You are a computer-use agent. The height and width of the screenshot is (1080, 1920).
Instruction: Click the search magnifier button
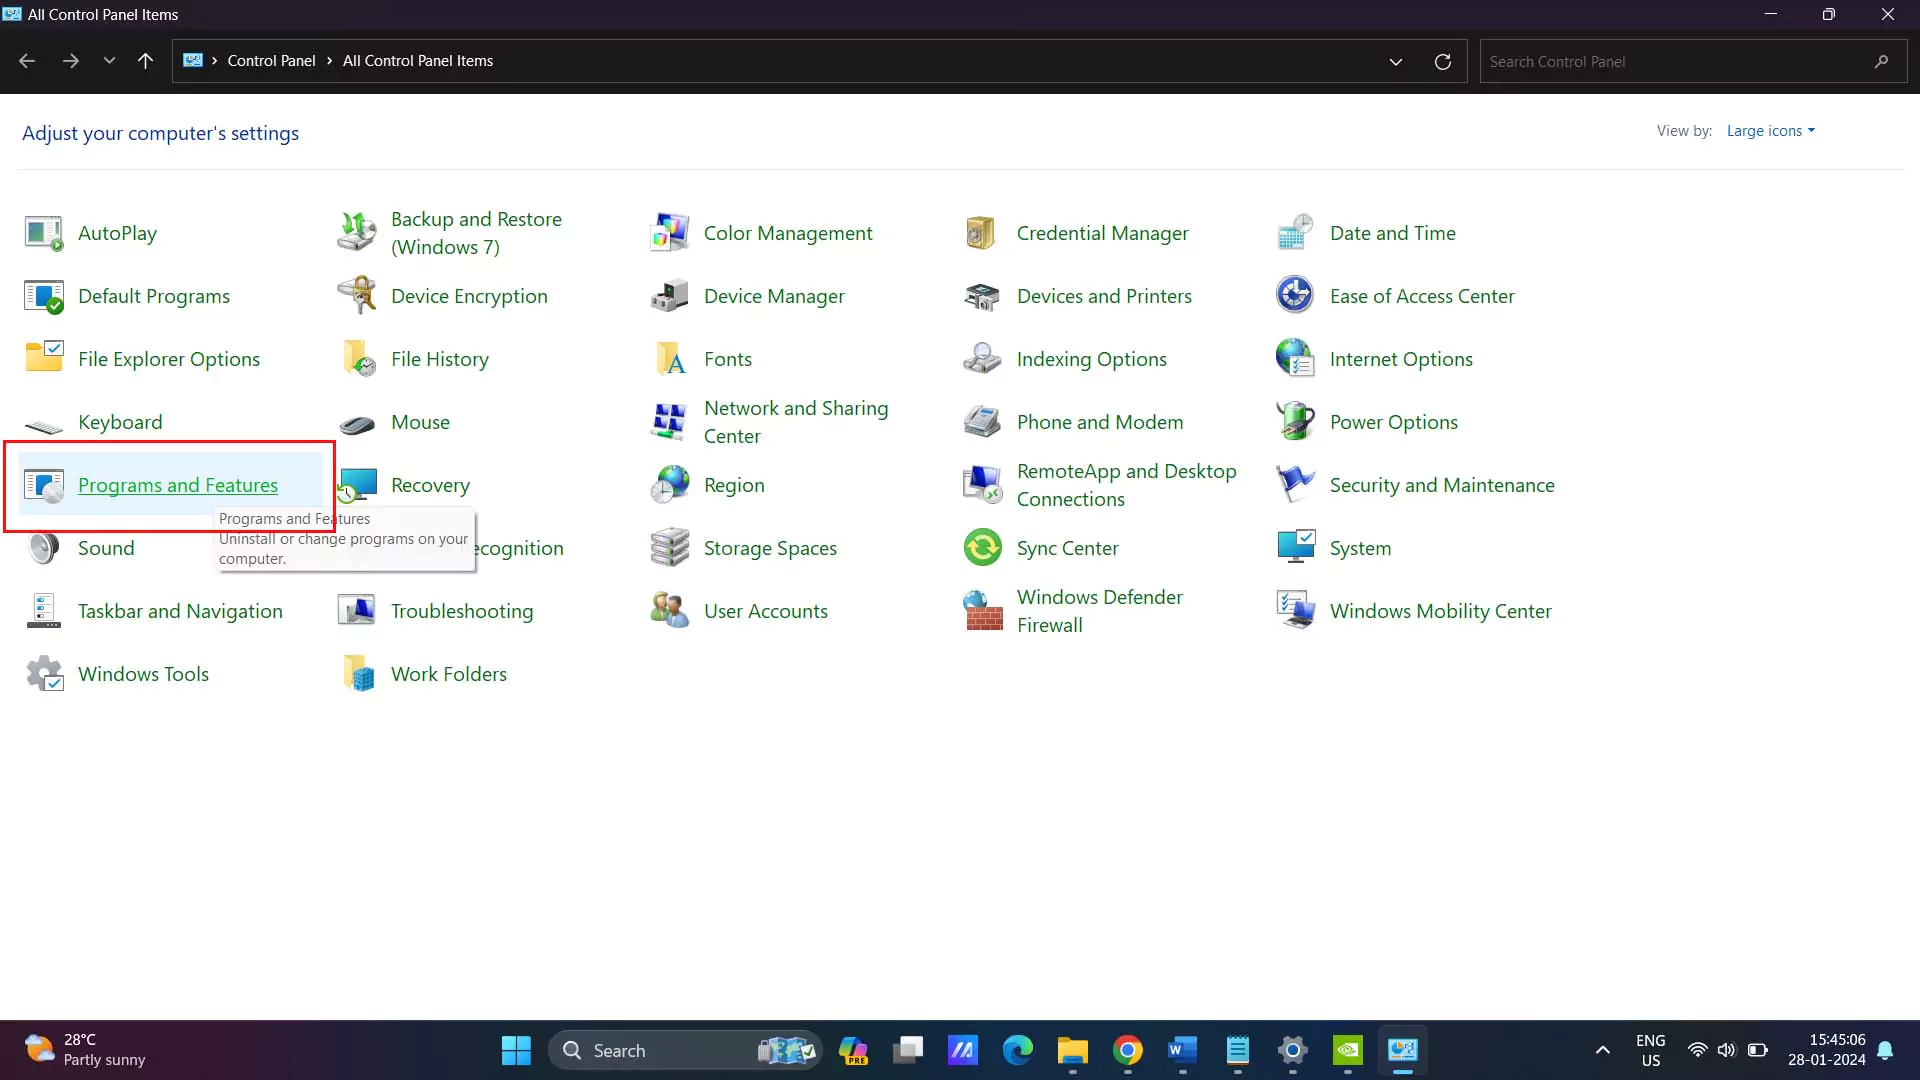click(1881, 61)
